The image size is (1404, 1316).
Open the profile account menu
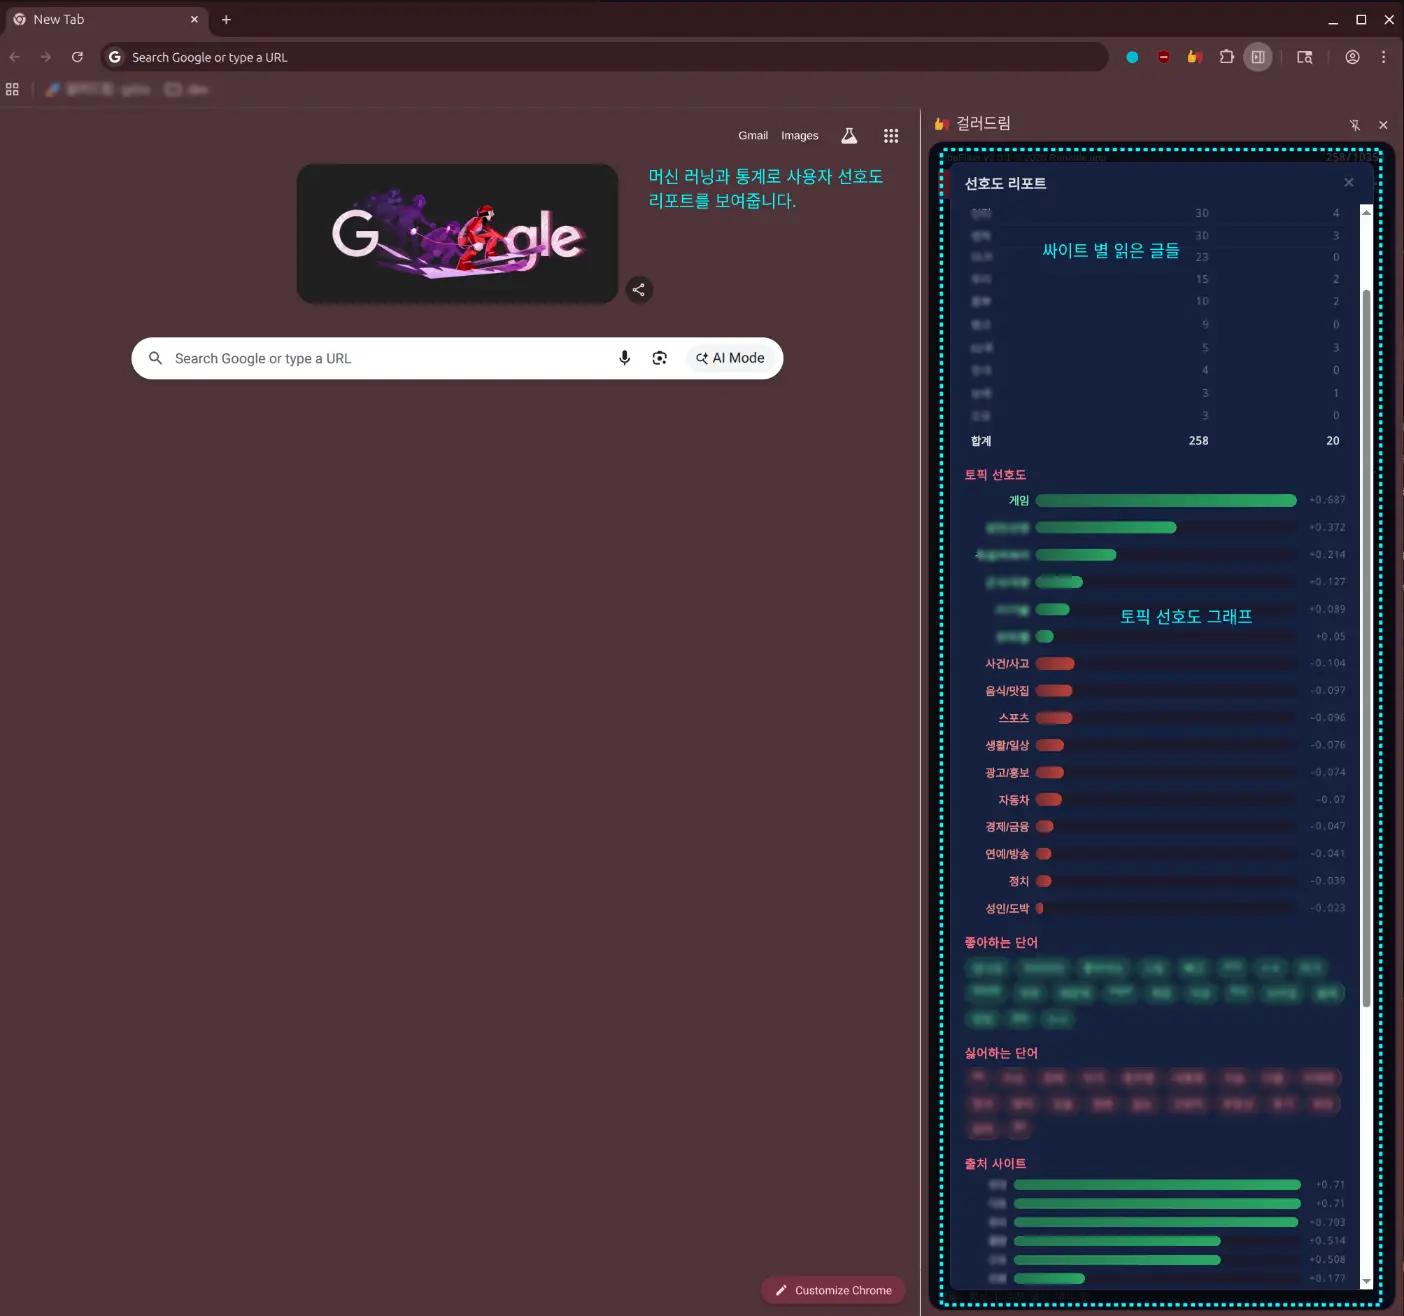click(1352, 57)
